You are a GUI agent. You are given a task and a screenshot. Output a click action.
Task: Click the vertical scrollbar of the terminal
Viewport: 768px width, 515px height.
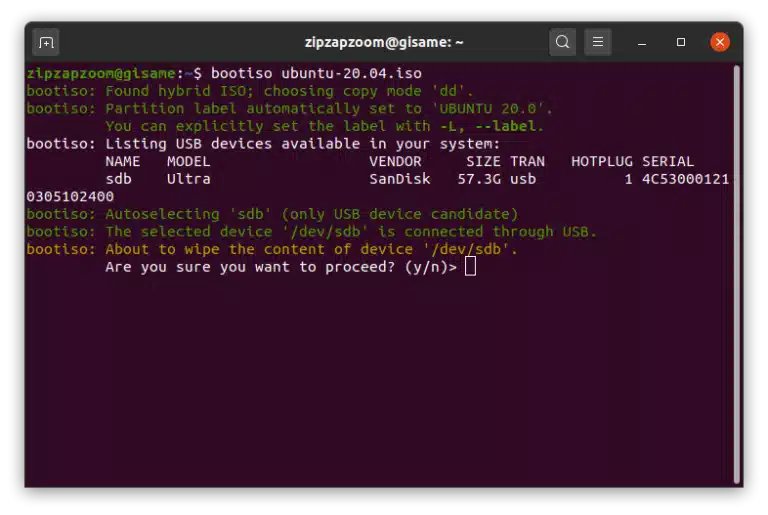pyautogui.click(x=737, y=274)
